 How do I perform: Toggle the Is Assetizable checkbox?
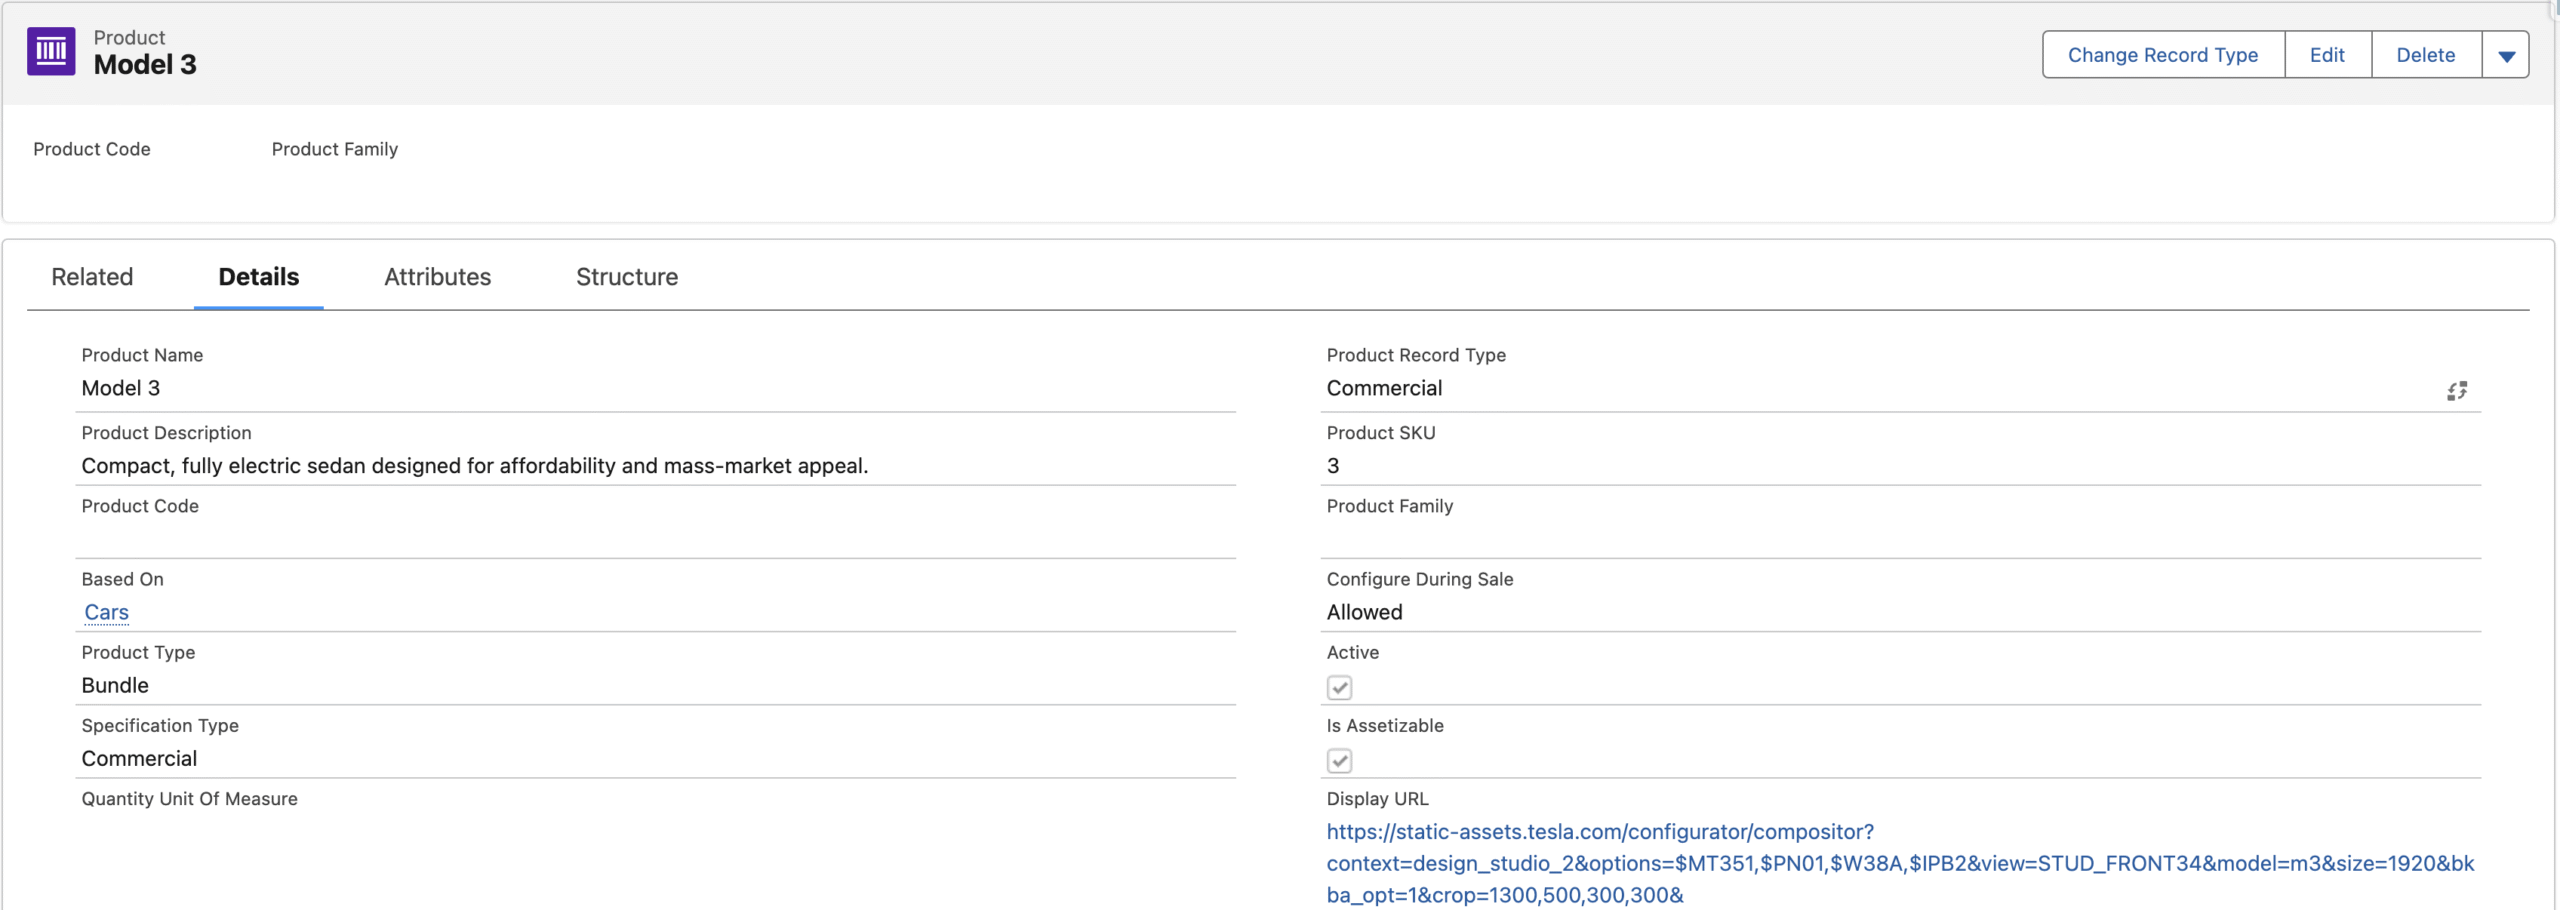tap(1340, 760)
